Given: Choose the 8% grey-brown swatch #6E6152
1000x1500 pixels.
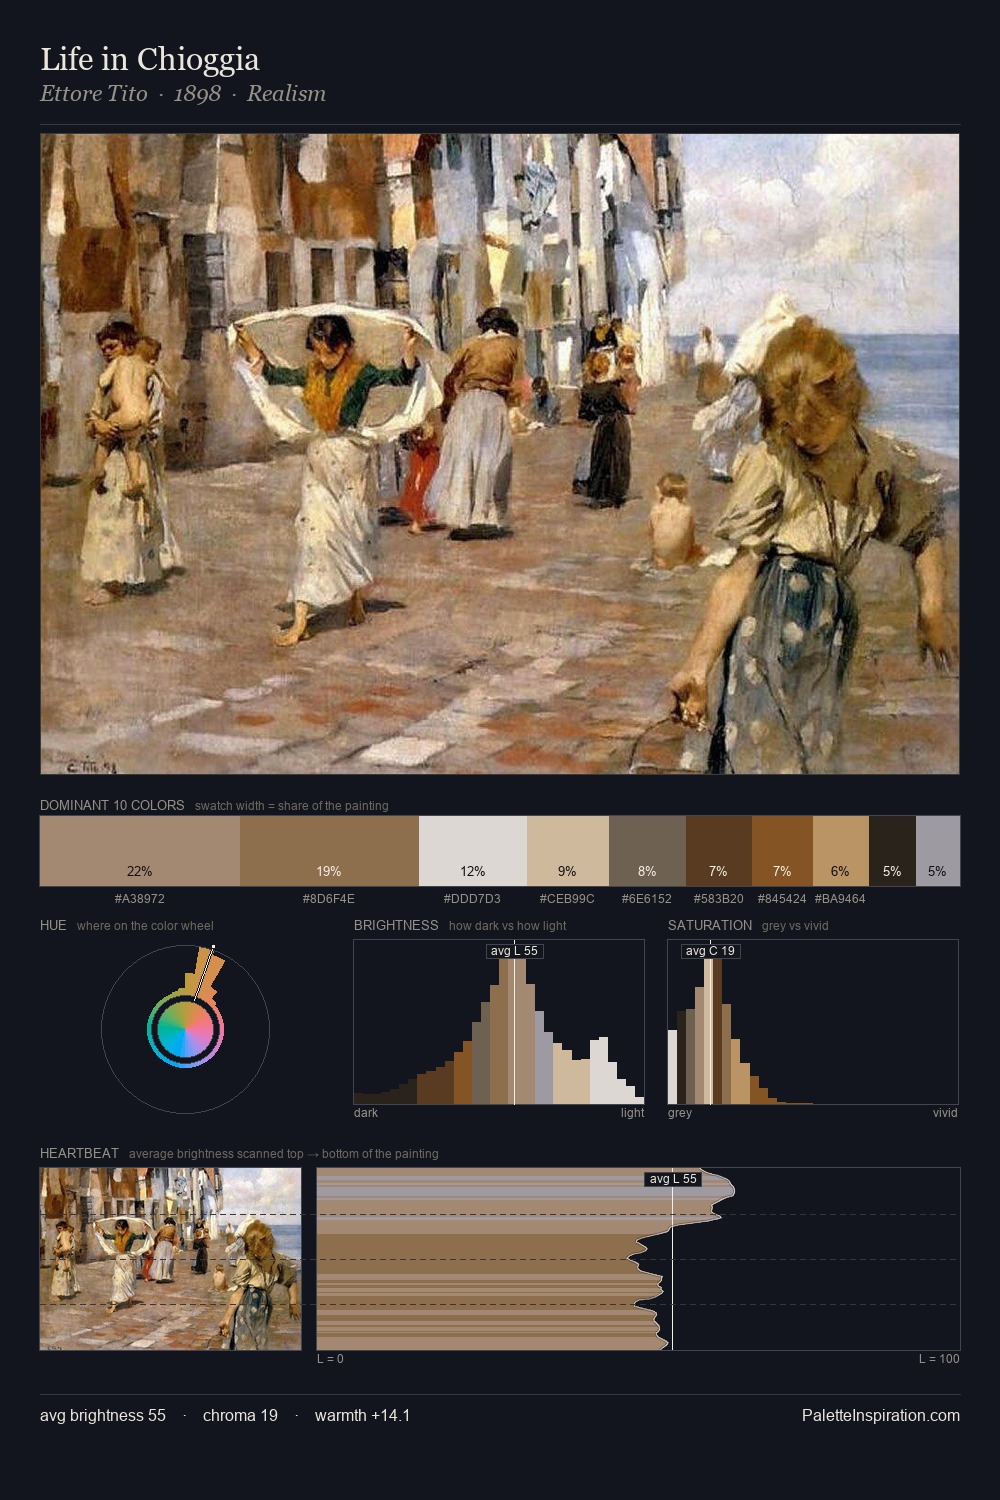Looking at the screenshot, I should tap(647, 851).
